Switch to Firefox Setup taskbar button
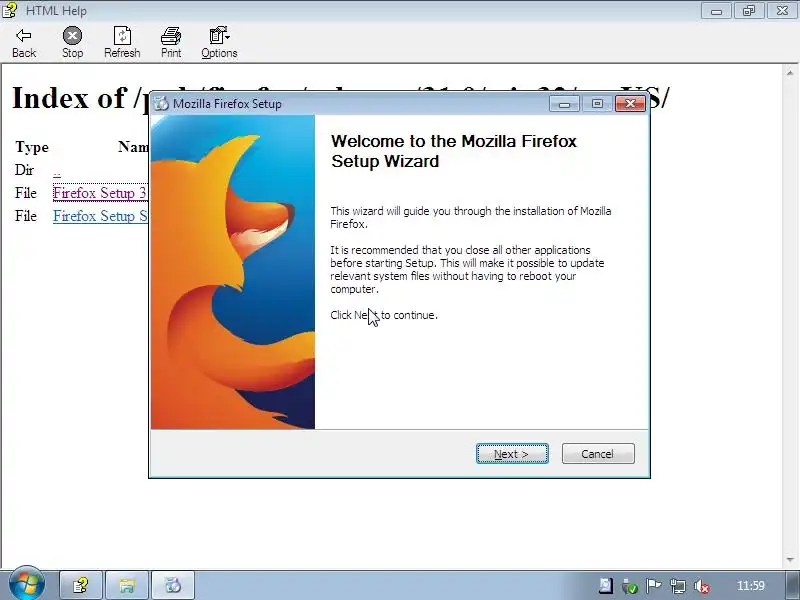 click(173, 585)
